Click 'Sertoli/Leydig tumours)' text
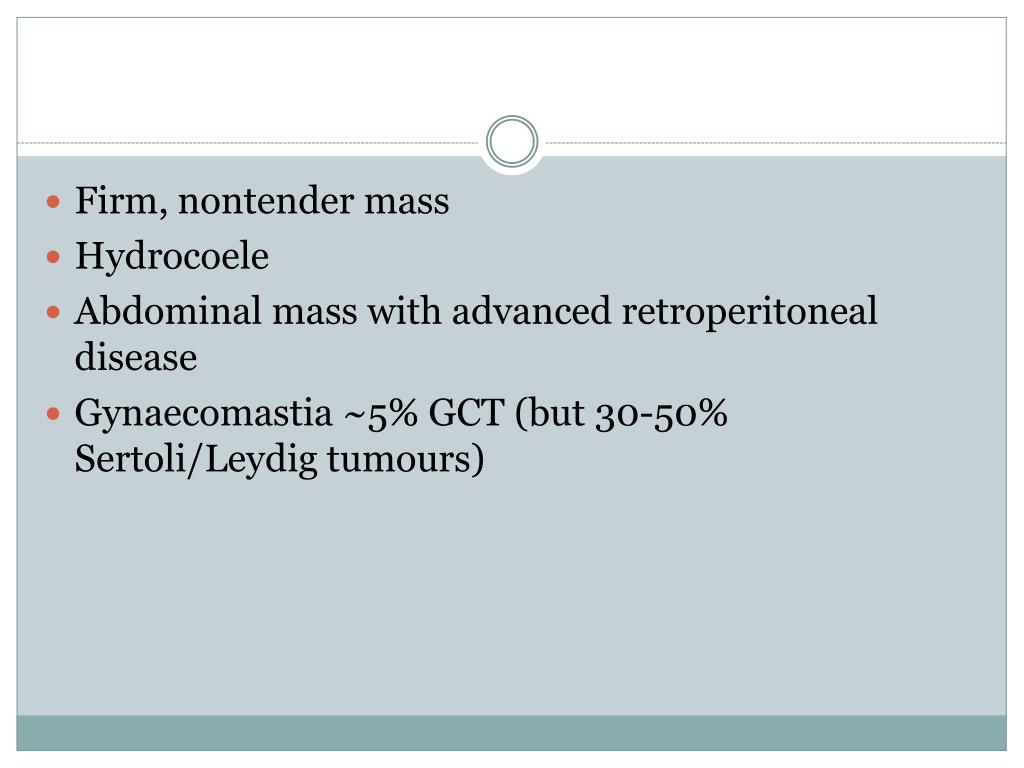 pyautogui.click(x=280, y=459)
